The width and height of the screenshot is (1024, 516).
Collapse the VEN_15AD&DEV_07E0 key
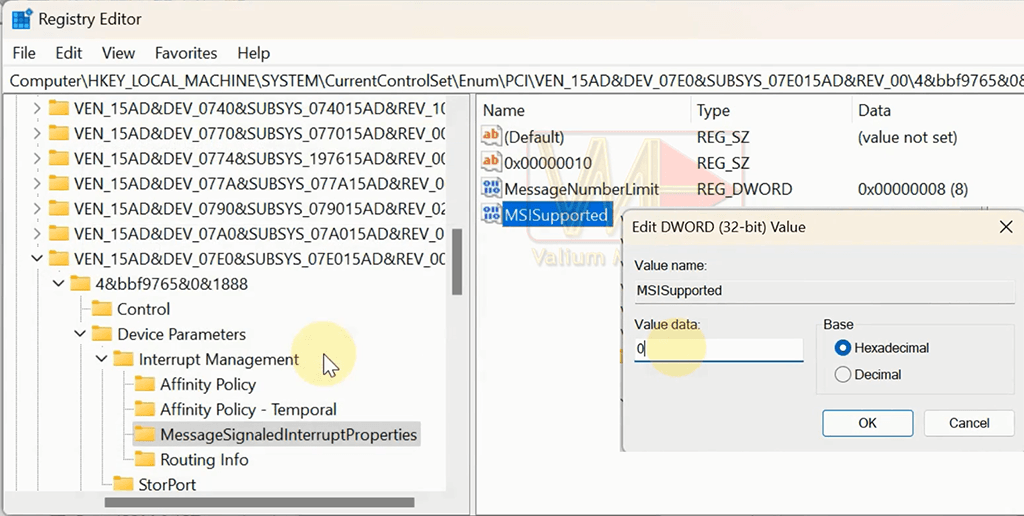pos(37,259)
